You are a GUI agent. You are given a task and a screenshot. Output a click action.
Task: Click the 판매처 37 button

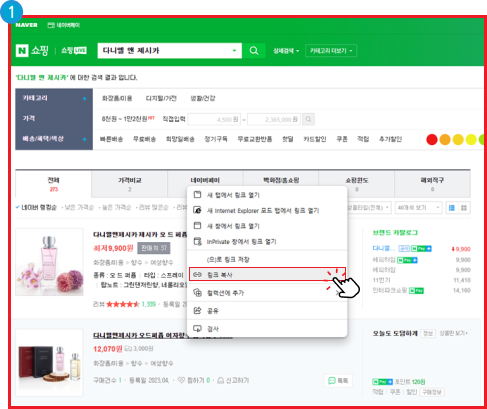coord(154,248)
